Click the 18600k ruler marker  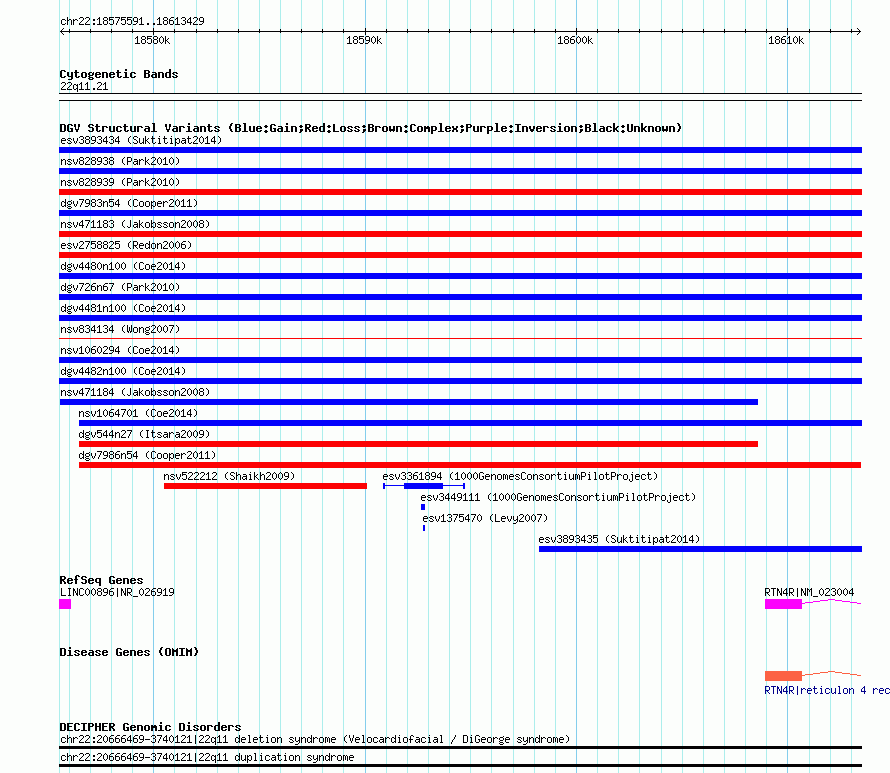point(575,40)
